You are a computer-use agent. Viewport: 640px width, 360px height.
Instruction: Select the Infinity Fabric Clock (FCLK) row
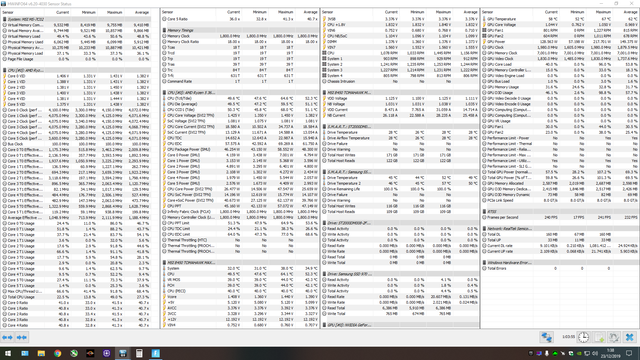pos(240,212)
